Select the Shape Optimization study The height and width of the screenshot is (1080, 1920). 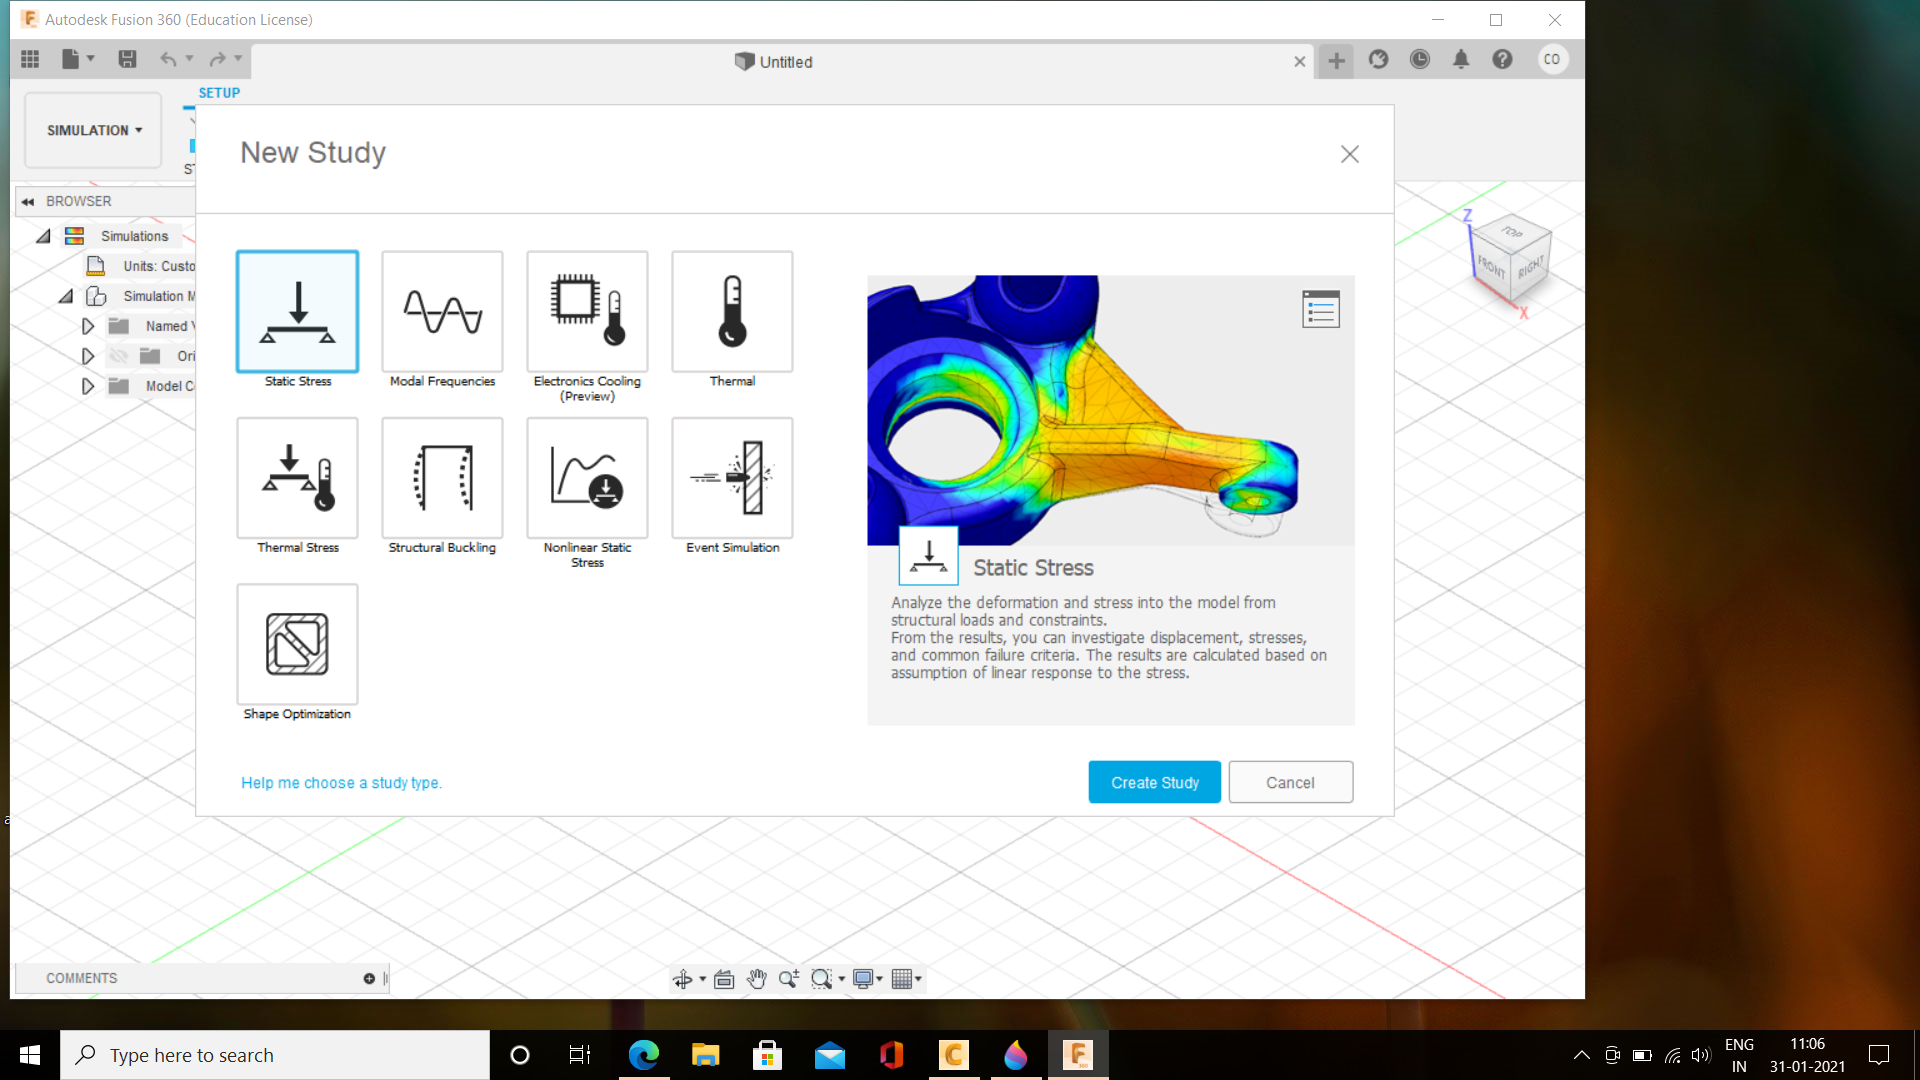tap(296, 644)
